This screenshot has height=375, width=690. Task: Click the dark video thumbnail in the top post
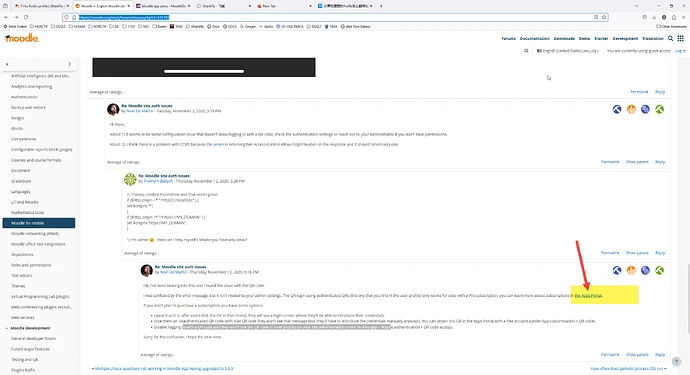pos(204,67)
